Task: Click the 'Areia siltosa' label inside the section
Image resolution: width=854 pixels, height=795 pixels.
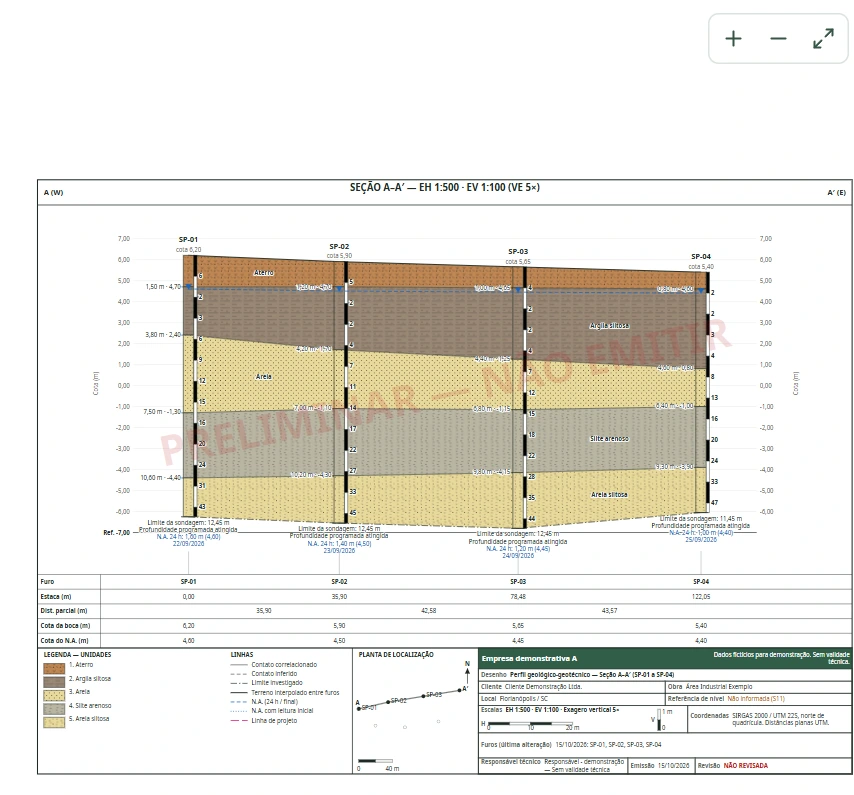Action: click(x=609, y=494)
